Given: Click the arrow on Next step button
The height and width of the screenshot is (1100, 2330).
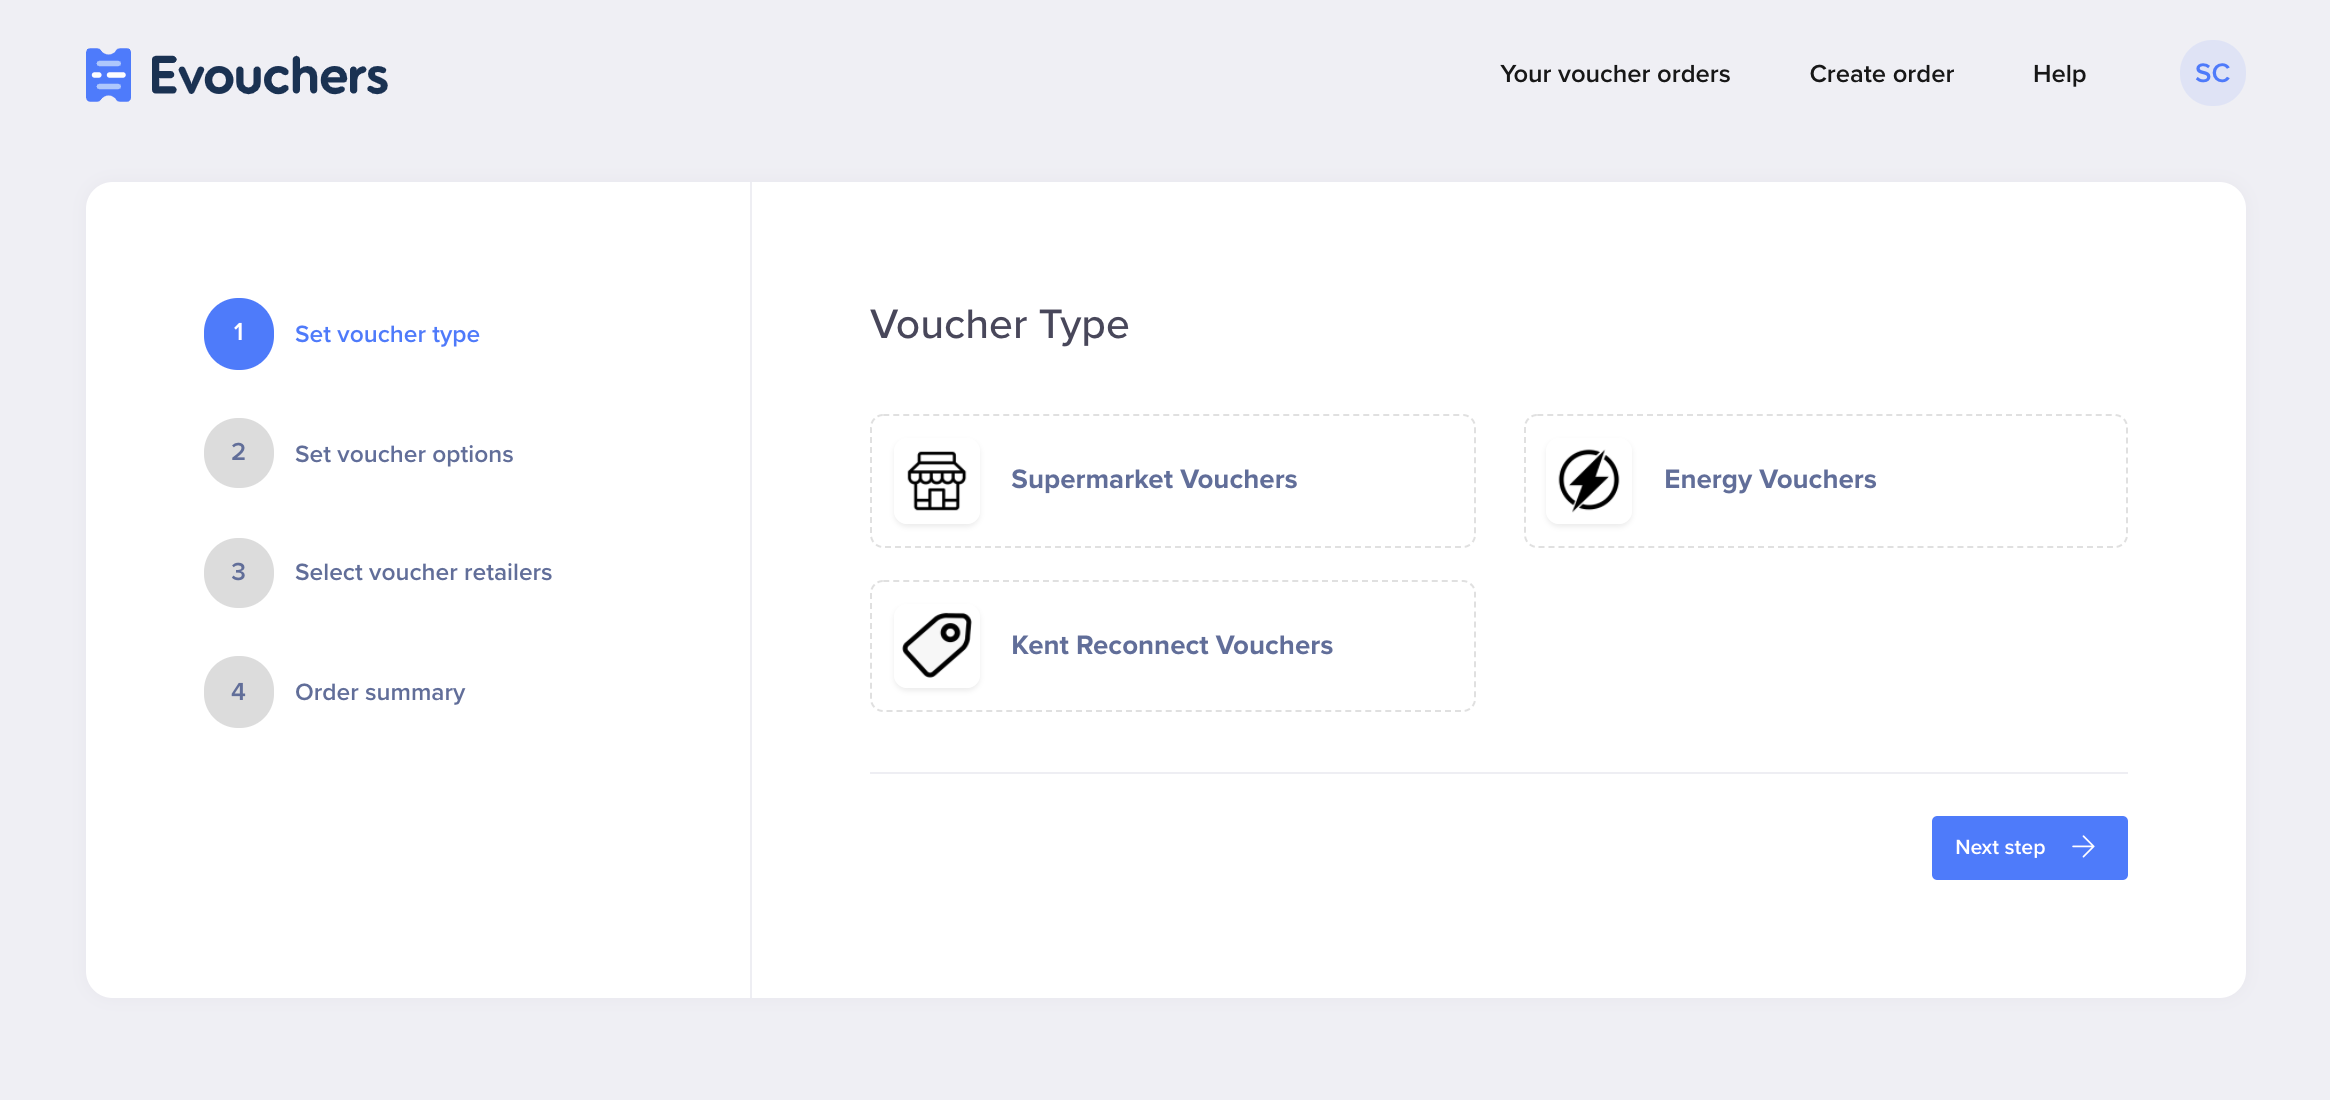Looking at the screenshot, I should (2084, 848).
